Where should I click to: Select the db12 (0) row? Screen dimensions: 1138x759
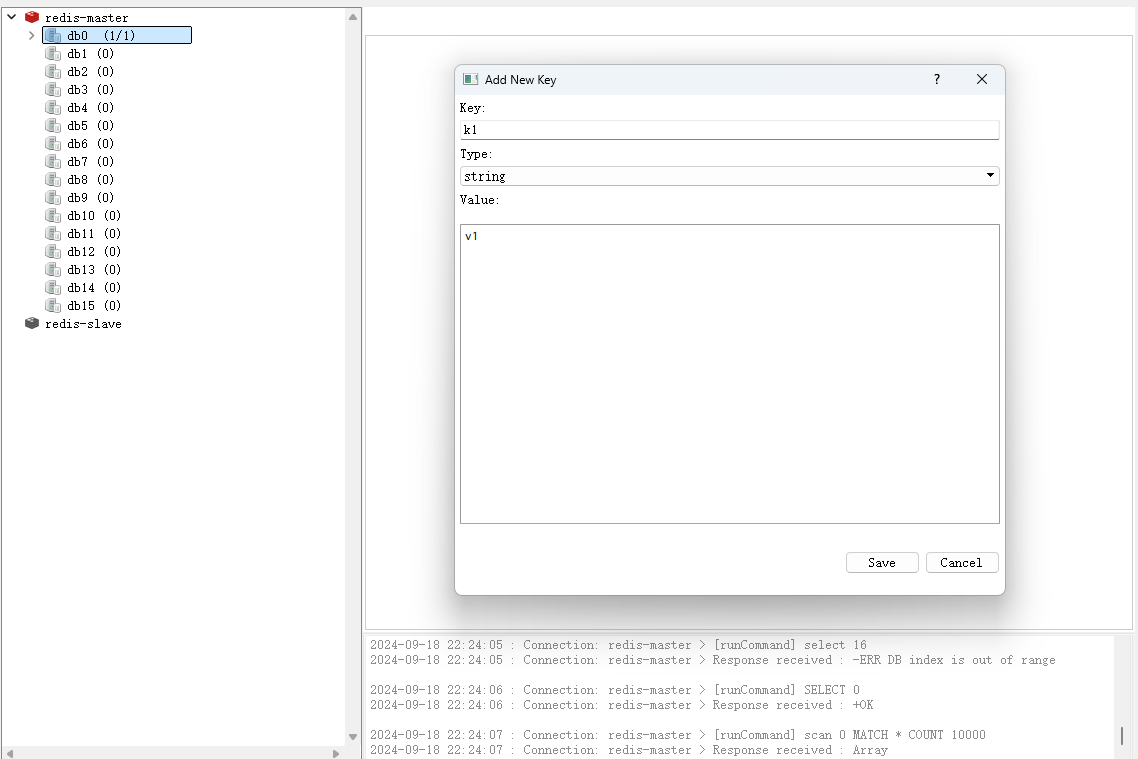94,252
